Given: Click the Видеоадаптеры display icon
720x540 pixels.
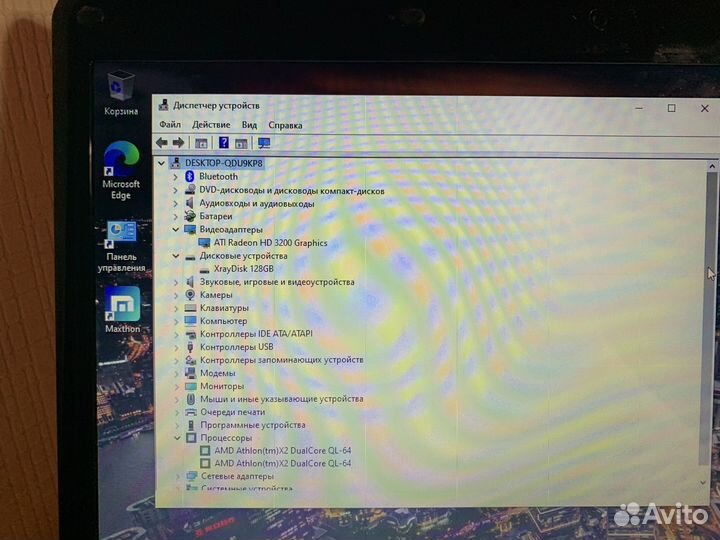Looking at the screenshot, I should tap(190, 229).
